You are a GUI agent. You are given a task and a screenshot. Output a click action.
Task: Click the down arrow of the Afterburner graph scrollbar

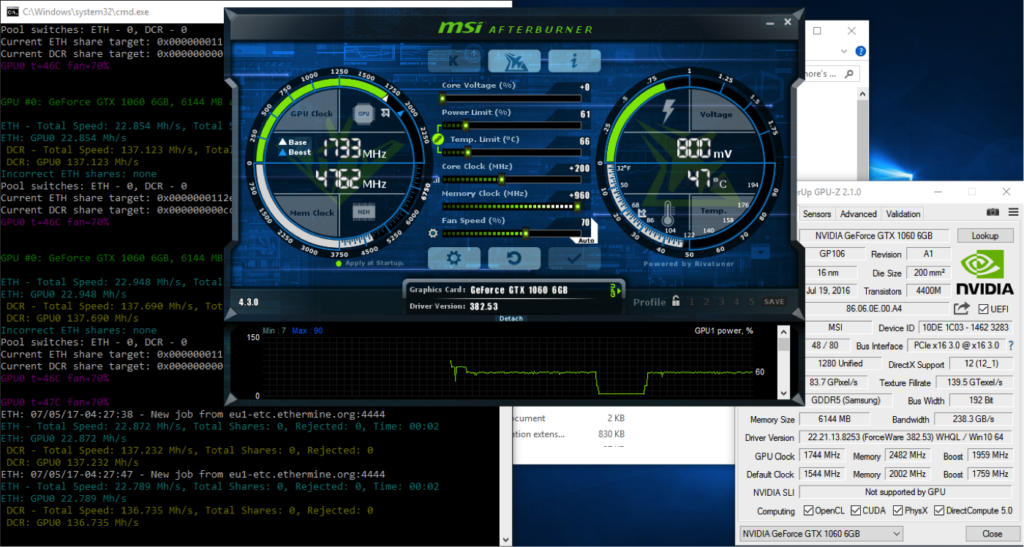(x=784, y=393)
